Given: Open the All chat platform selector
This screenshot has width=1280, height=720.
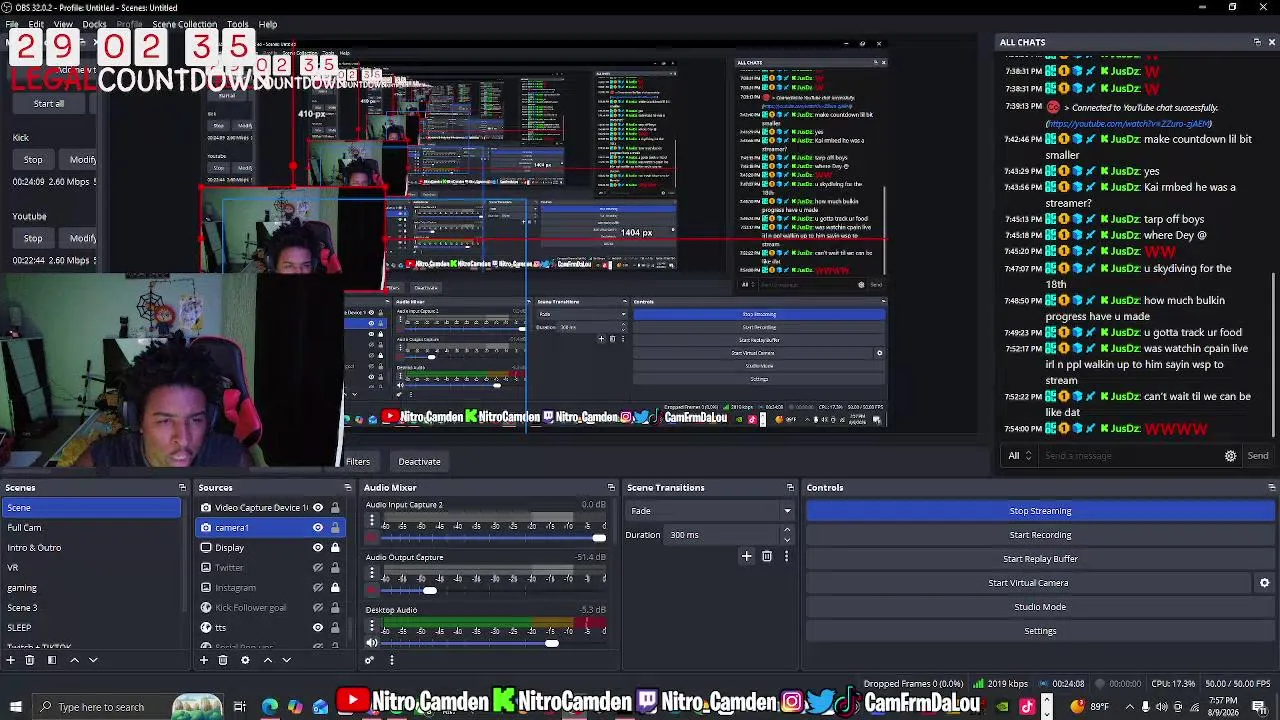Looking at the screenshot, I should pyautogui.click(x=1020, y=456).
